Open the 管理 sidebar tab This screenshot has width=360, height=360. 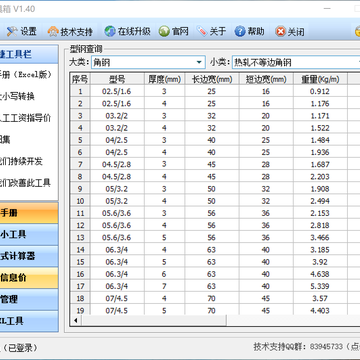click(x=29, y=299)
